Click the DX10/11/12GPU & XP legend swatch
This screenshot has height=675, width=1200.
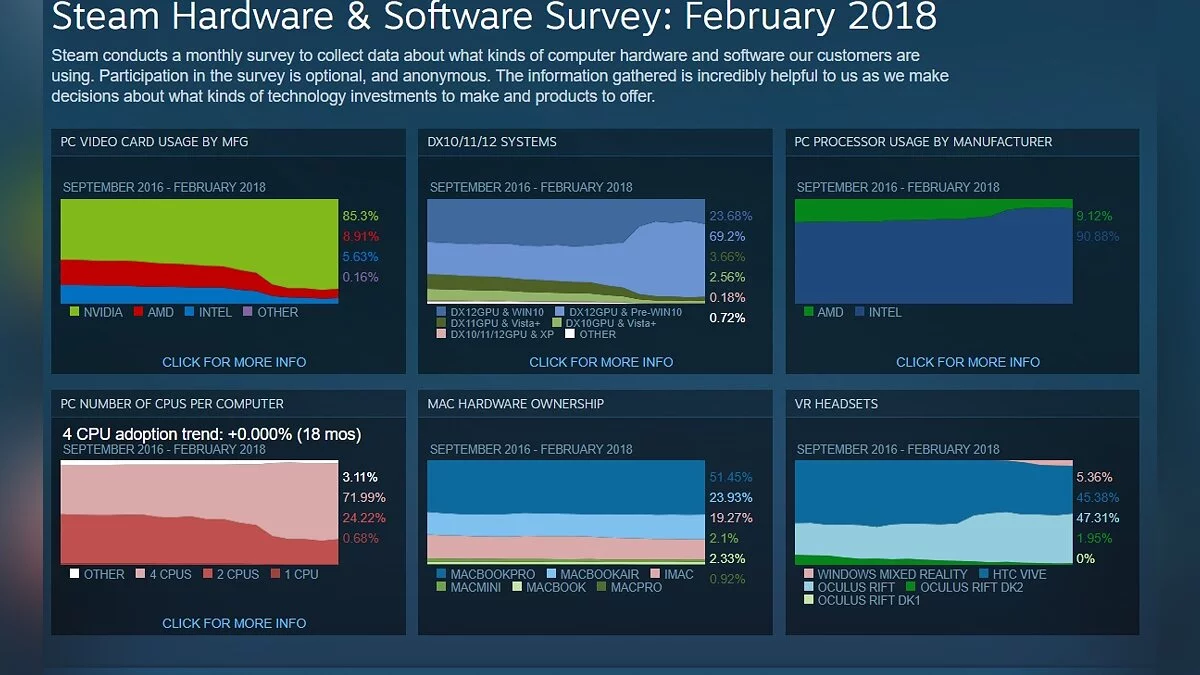click(x=440, y=334)
